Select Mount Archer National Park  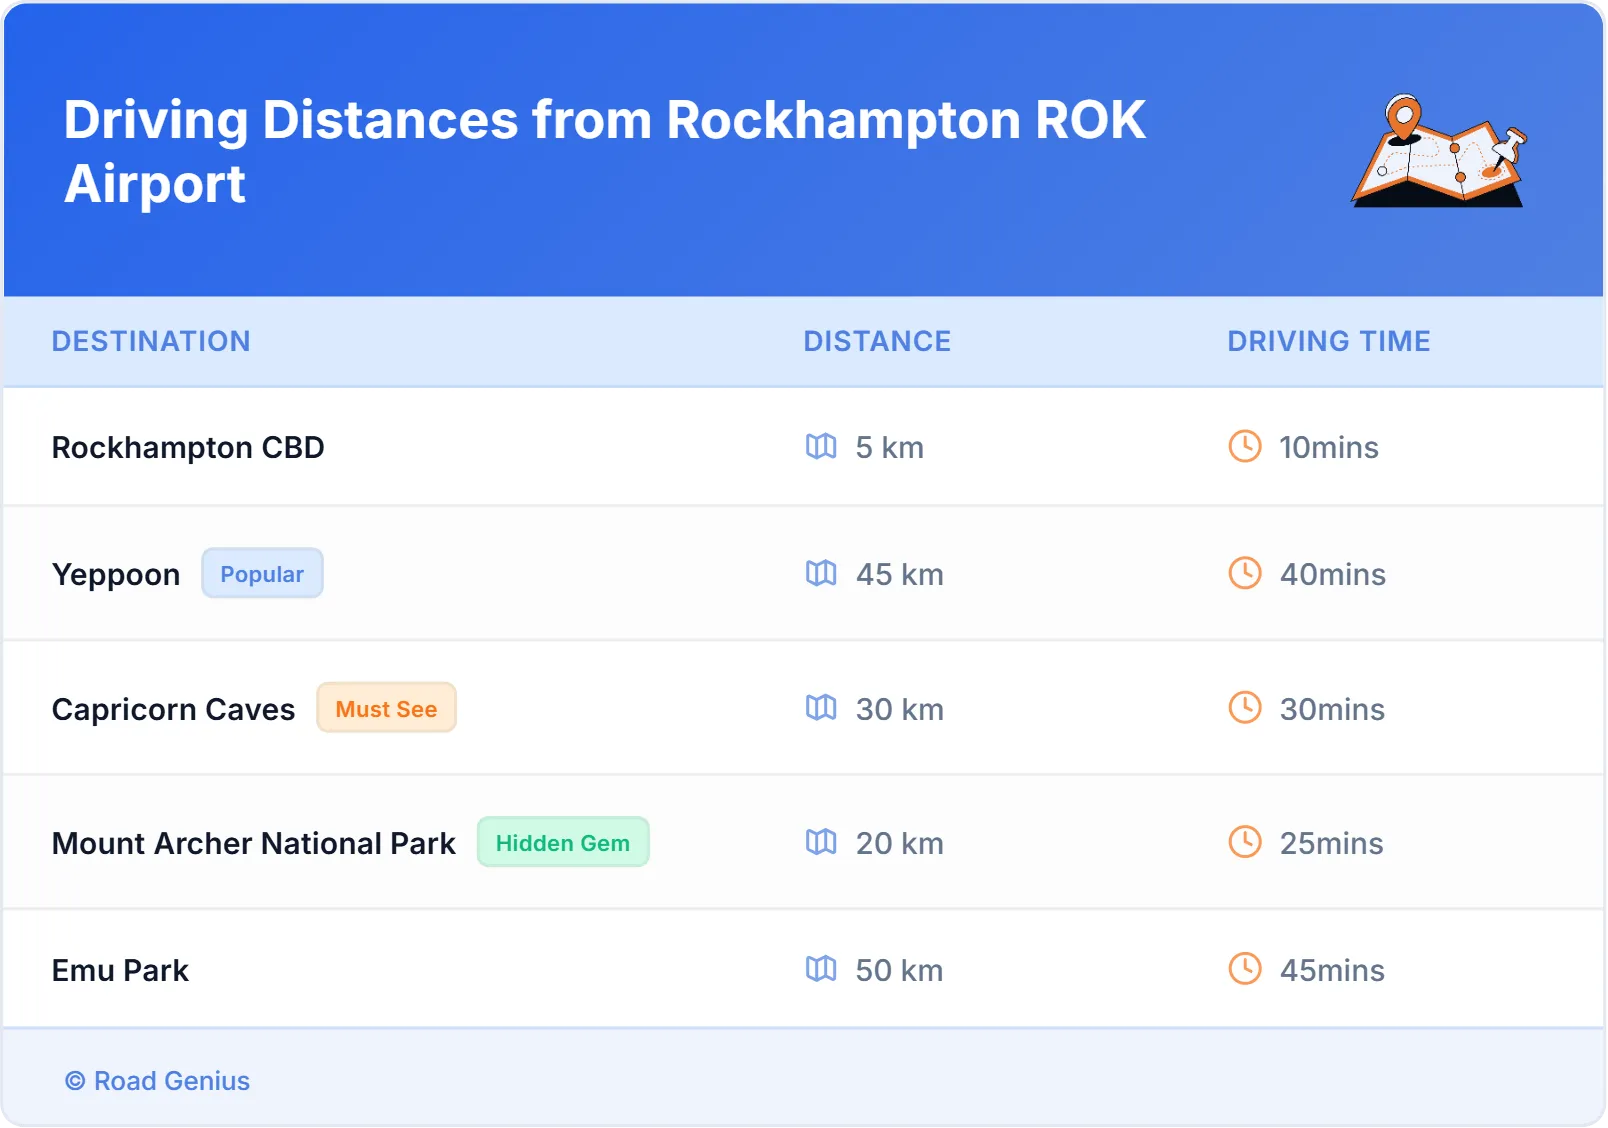[x=254, y=843]
